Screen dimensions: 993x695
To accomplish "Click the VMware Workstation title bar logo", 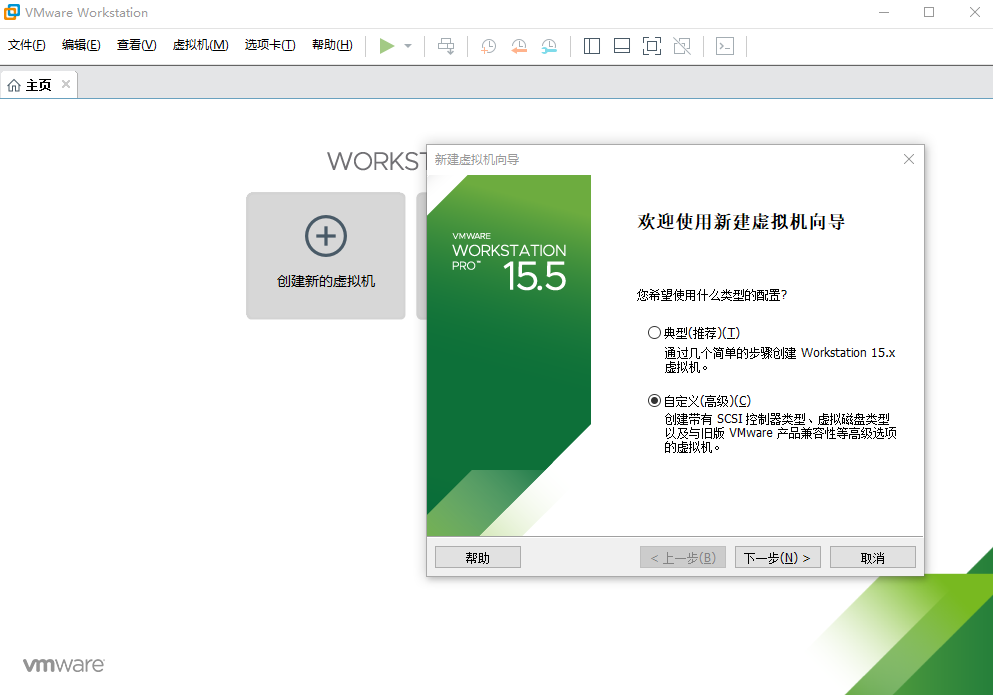I will 12,12.
